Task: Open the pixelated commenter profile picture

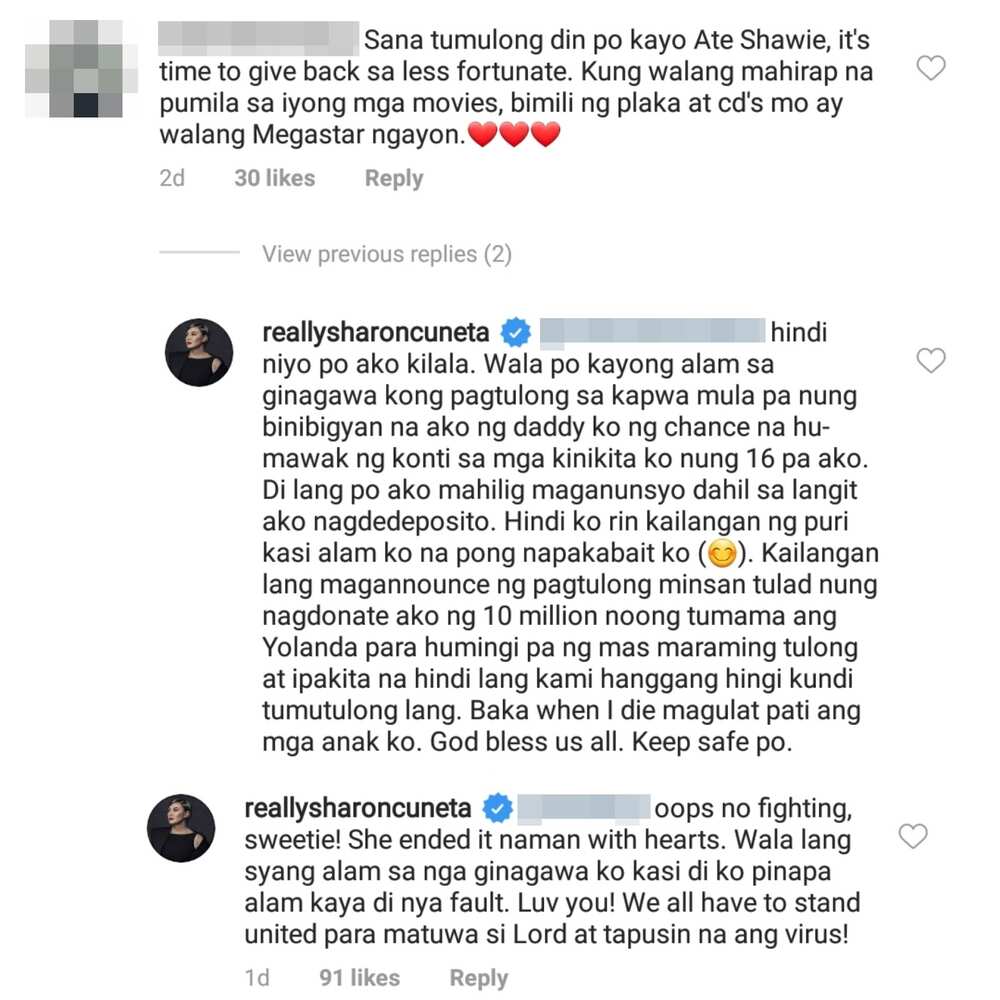Action: tap(81, 69)
